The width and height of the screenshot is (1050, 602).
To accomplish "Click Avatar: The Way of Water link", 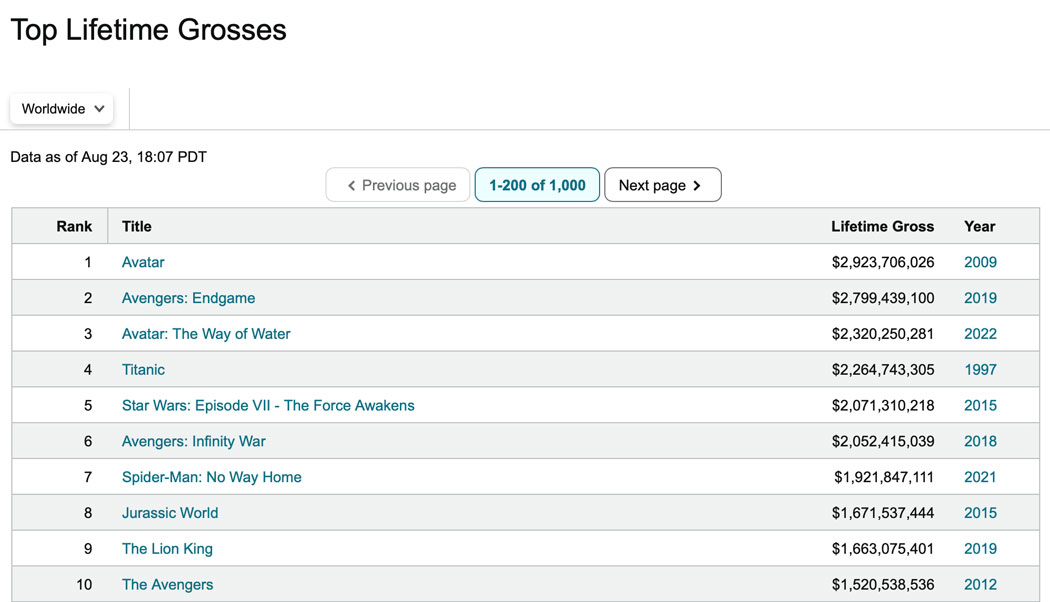I will 206,334.
